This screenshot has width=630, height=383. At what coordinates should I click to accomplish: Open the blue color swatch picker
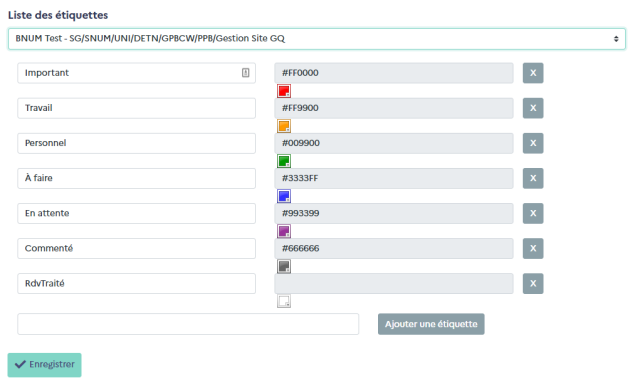[284, 196]
